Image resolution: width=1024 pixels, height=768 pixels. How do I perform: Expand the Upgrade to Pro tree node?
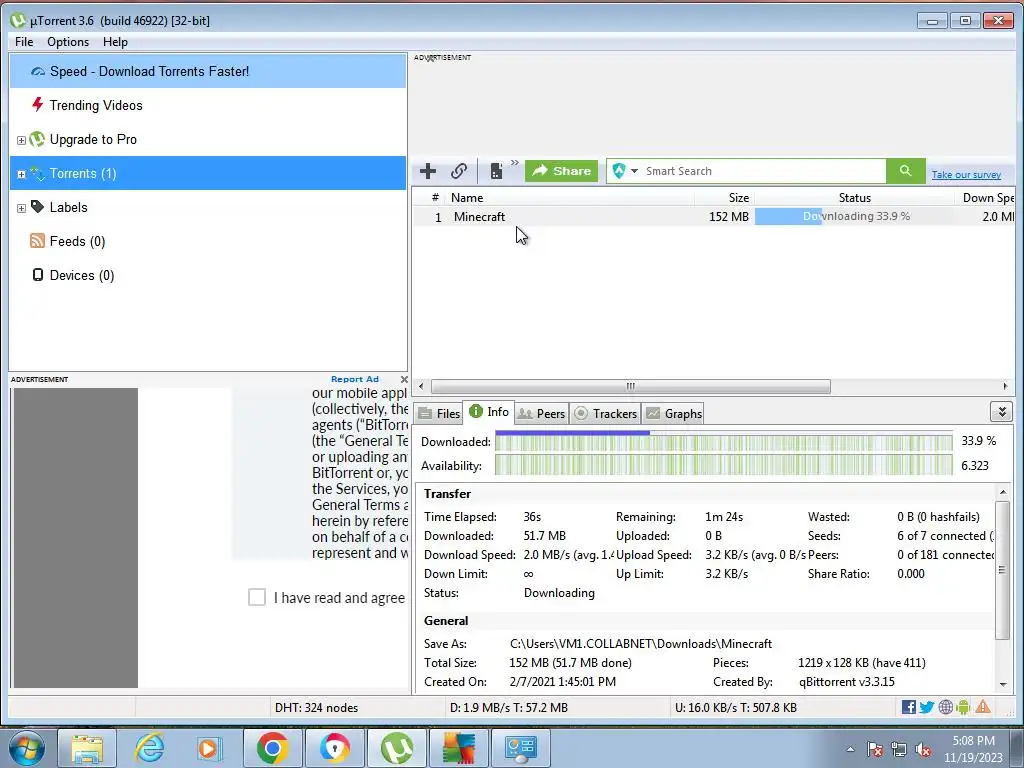click(x=21, y=140)
